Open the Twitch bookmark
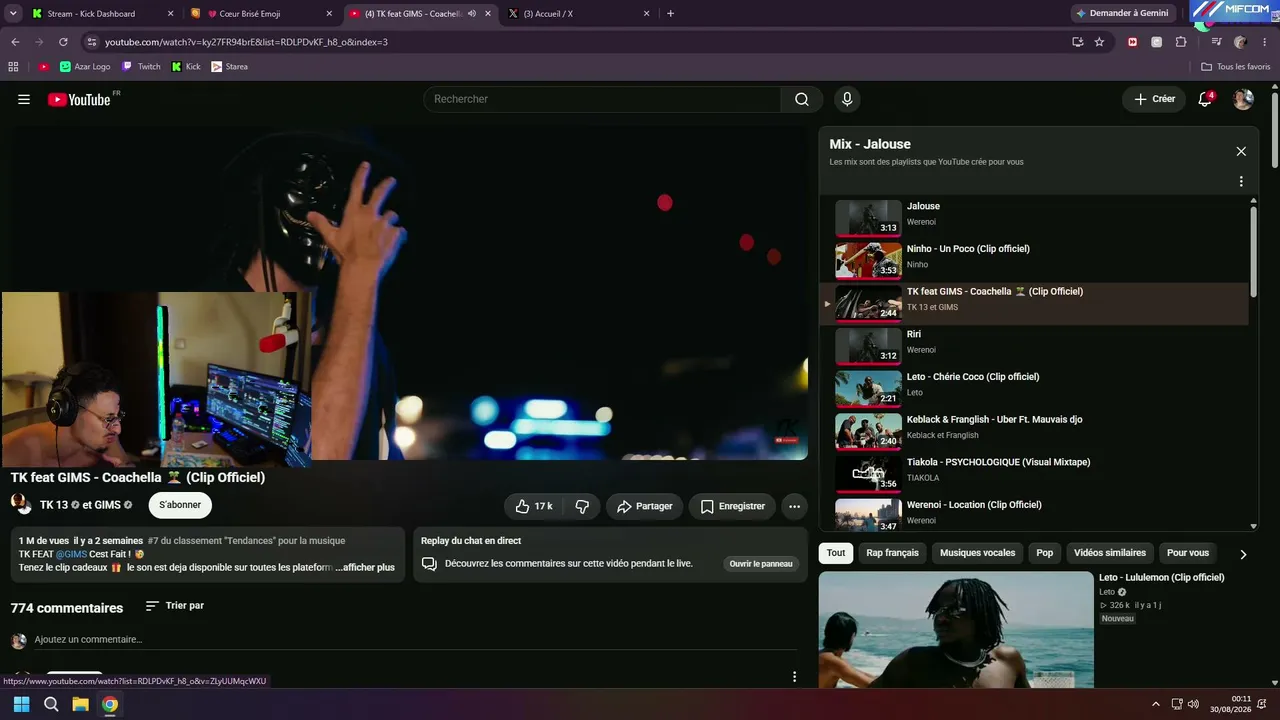This screenshot has height=720, width=1280. pos(141,67)
